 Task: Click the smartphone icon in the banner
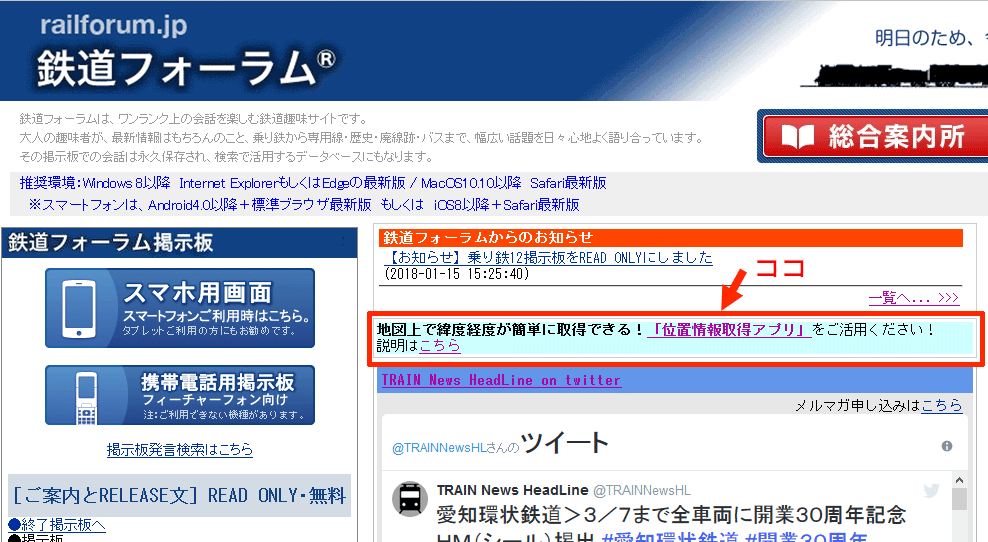pos(82,308)
